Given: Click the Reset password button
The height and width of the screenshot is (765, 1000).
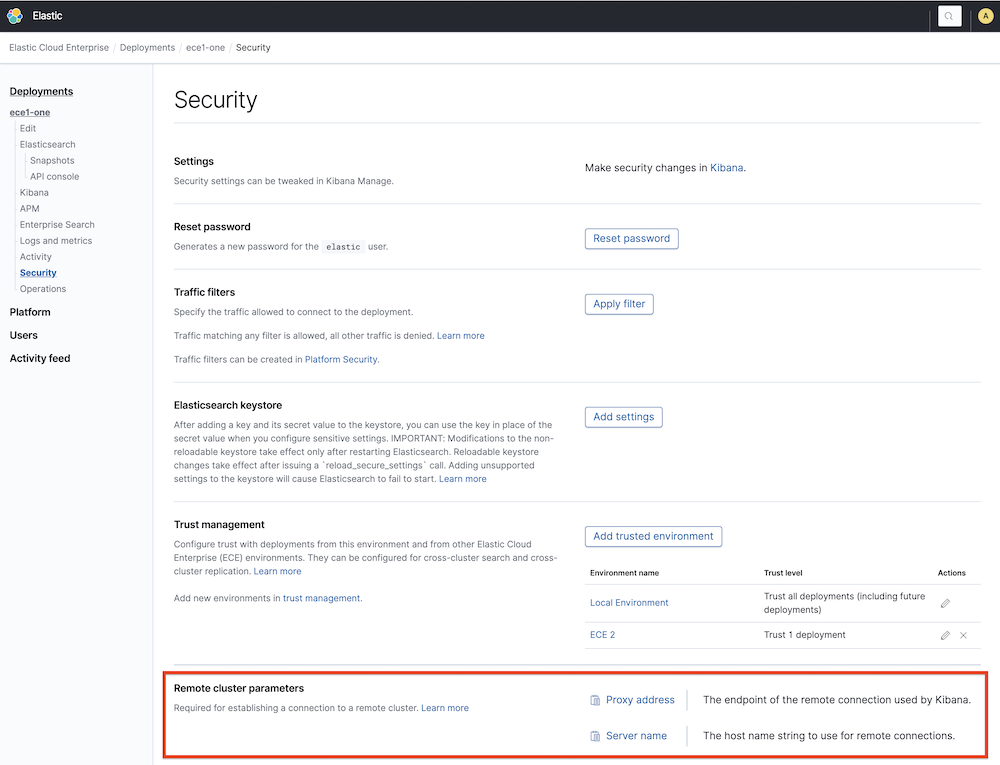Looking at the screenshot, I should [x=631, y=238].
